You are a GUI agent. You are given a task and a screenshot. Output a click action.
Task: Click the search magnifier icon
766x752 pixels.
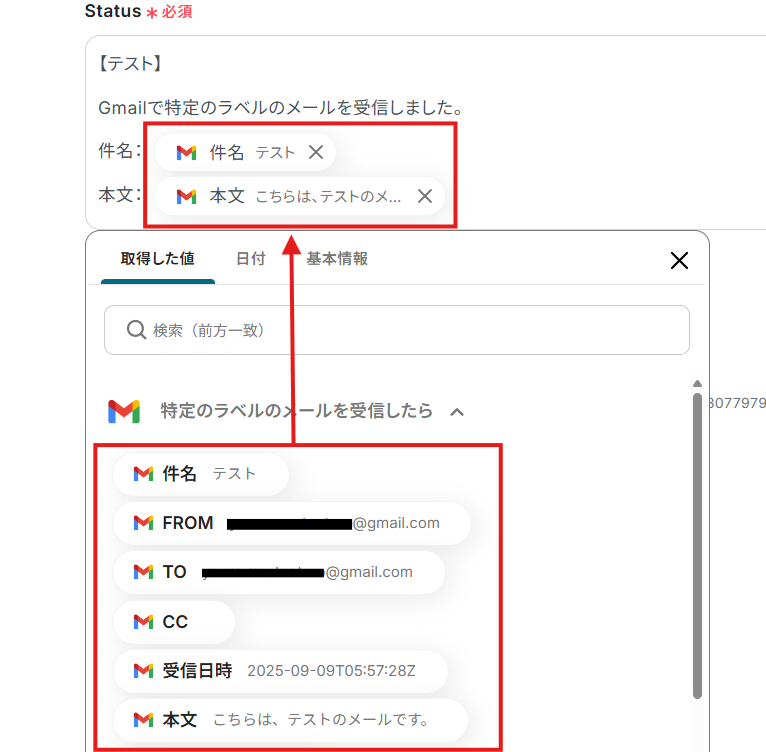pos(136,330)
